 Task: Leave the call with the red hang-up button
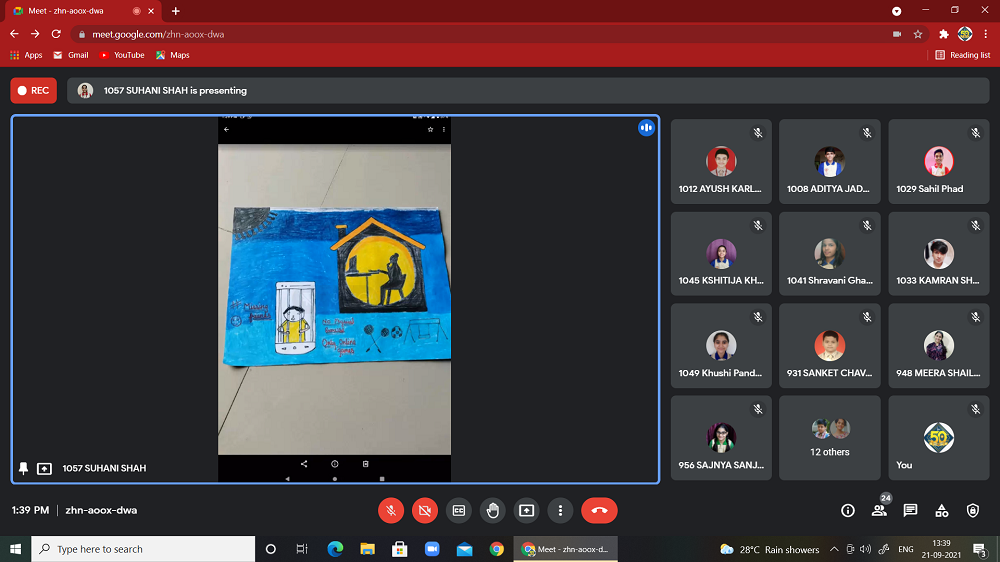click(599, 510)
